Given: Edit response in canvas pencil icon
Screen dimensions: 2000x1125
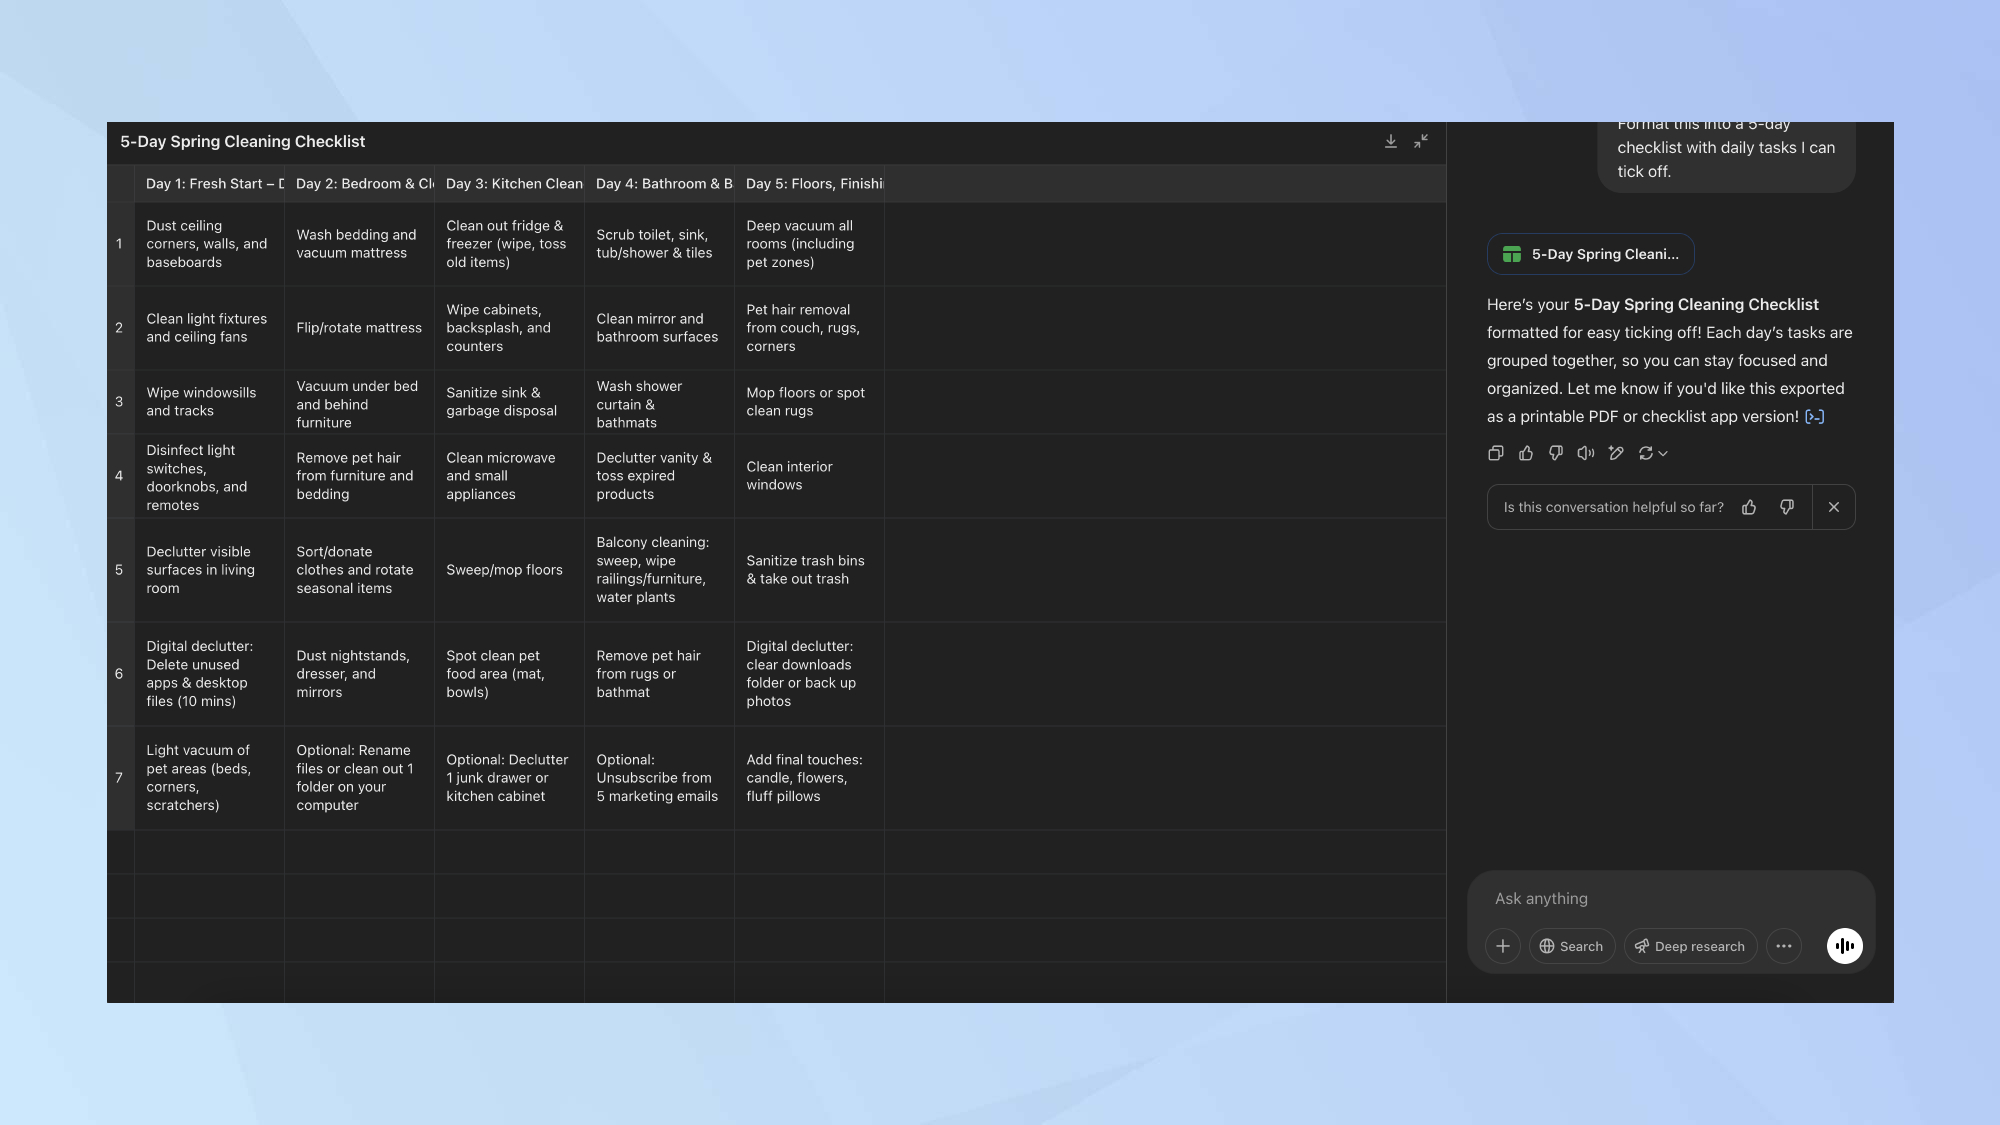Looking at the screenshot, I should (1616, 453).
